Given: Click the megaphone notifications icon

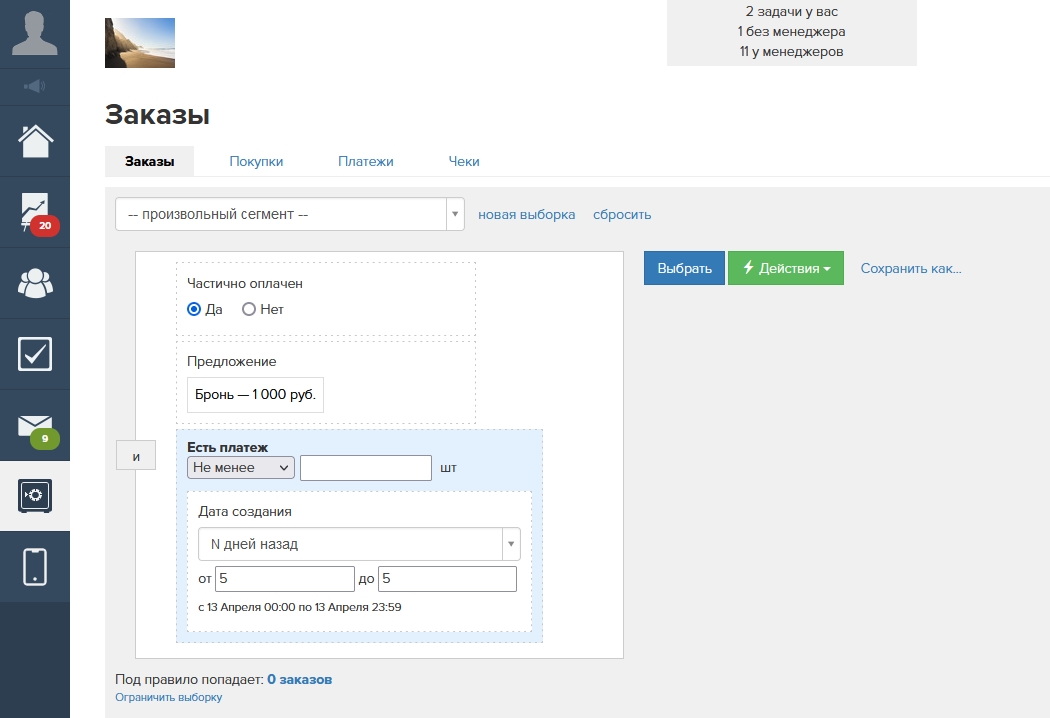Looking at the screenshot, I should (35, 87).
